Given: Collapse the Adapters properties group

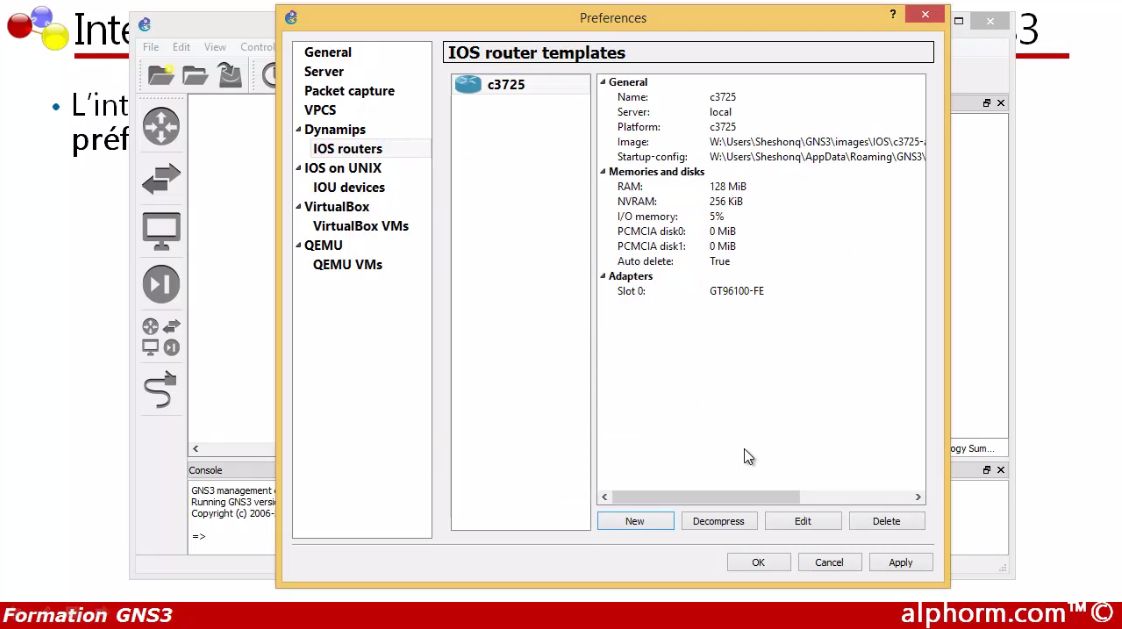Looking at the screenshot, I should 603,276.
